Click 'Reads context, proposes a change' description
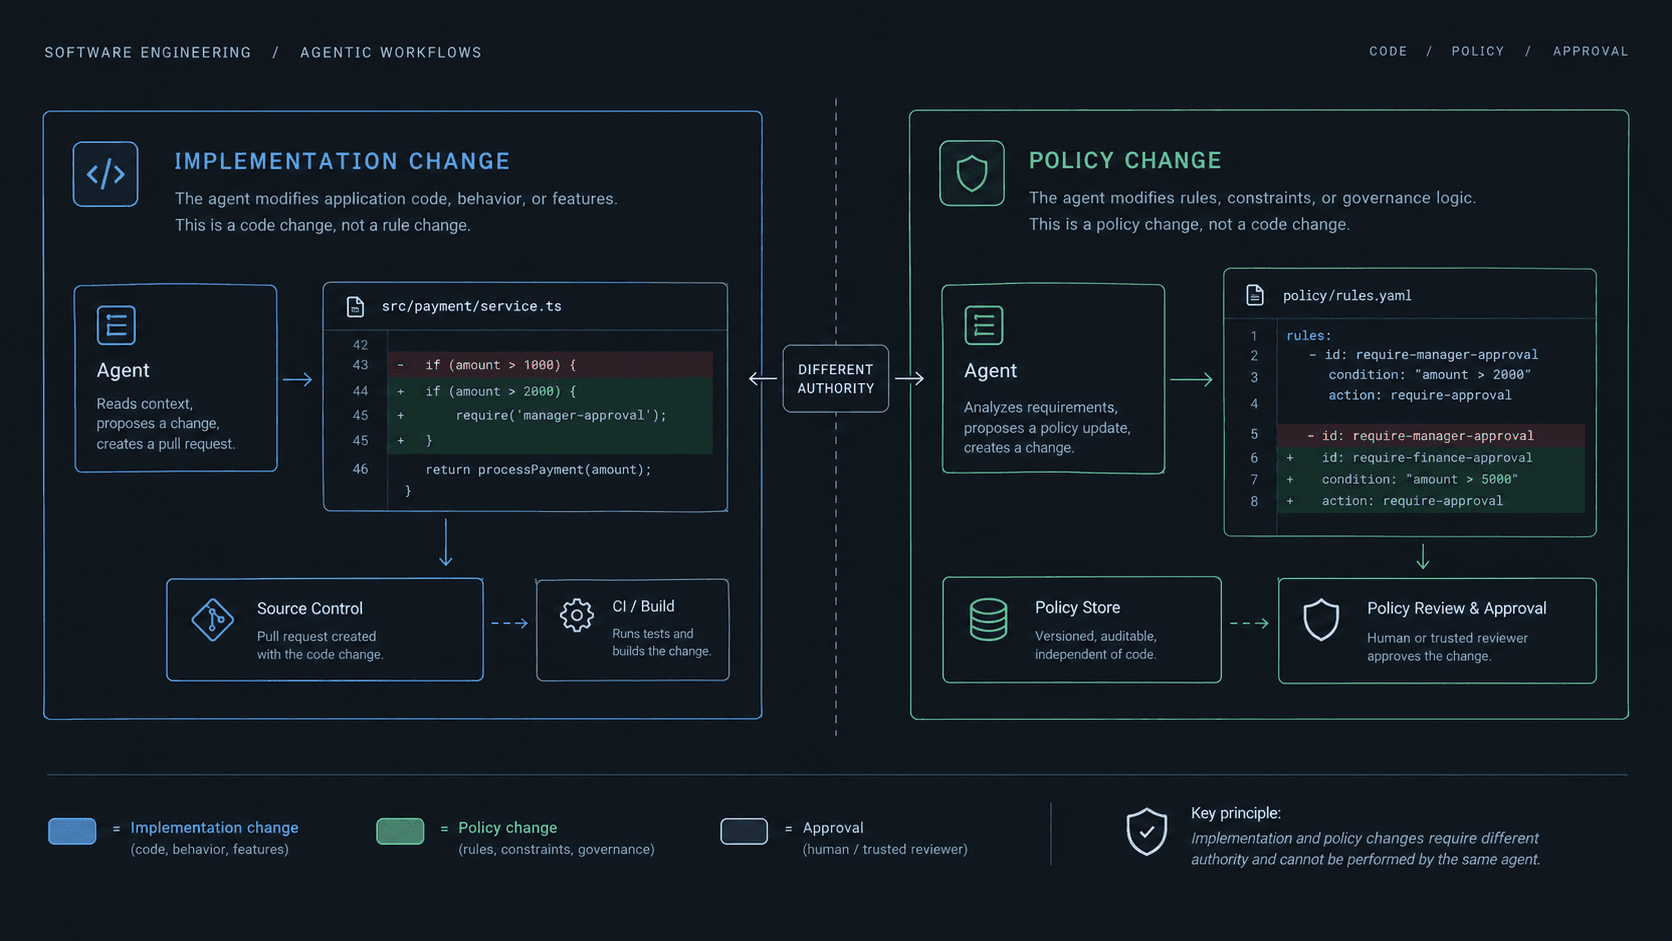The width and height of the screenshot is (1672, 941). [166, 423]
